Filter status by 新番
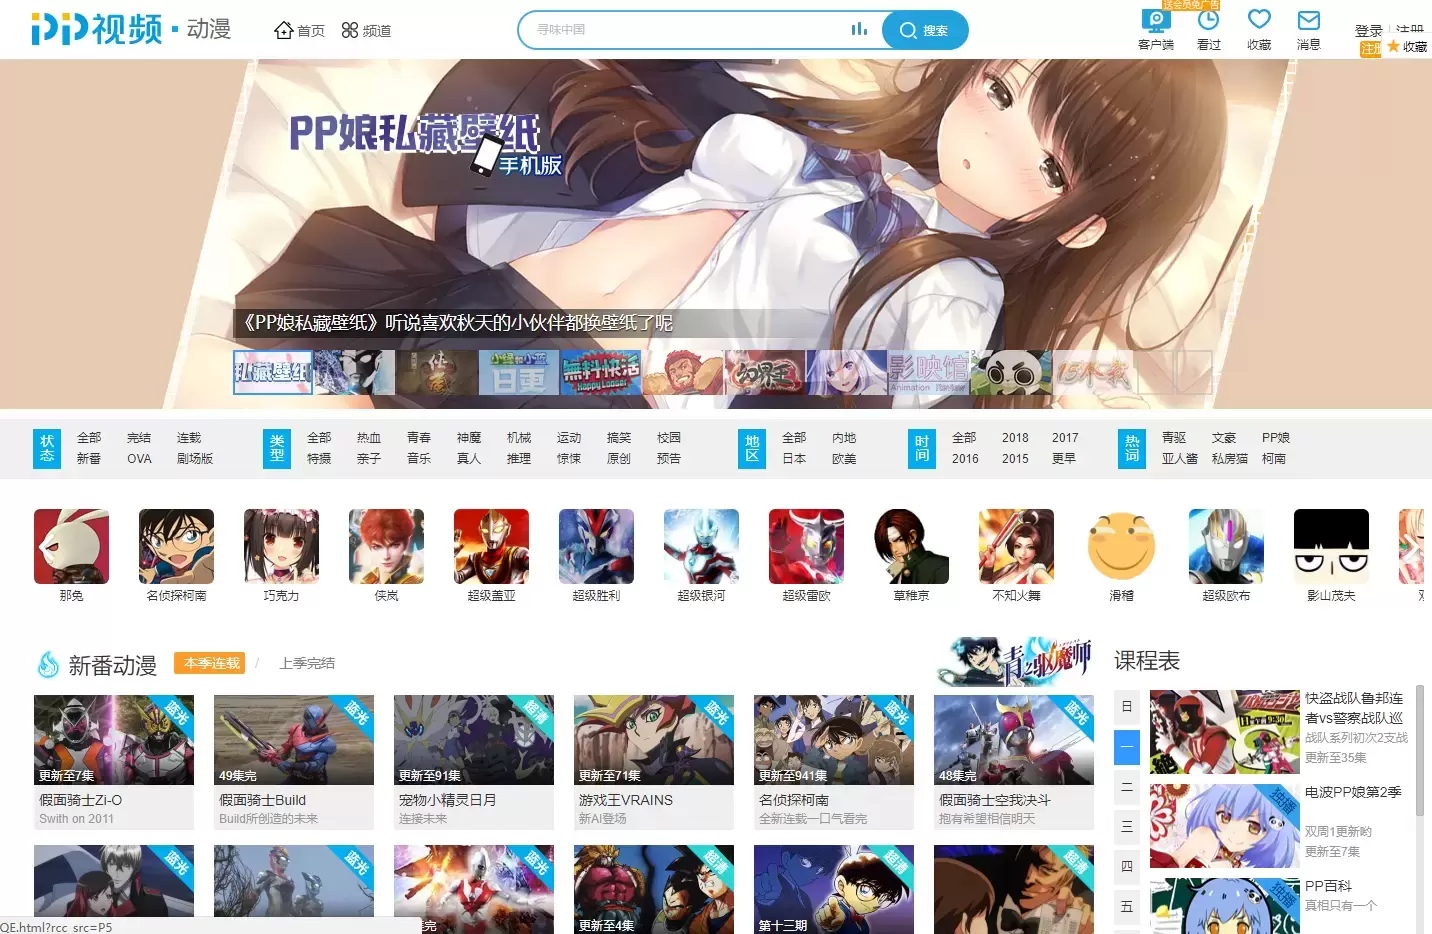The height and width of the screenshot is (934, 1432). 89,459
